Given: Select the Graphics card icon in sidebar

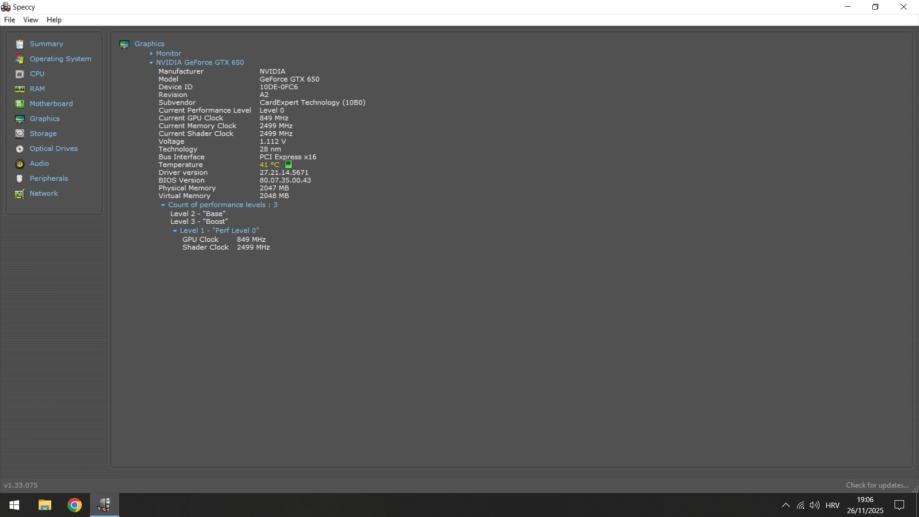Looking at the screenshot, I should tap(19, 119).
